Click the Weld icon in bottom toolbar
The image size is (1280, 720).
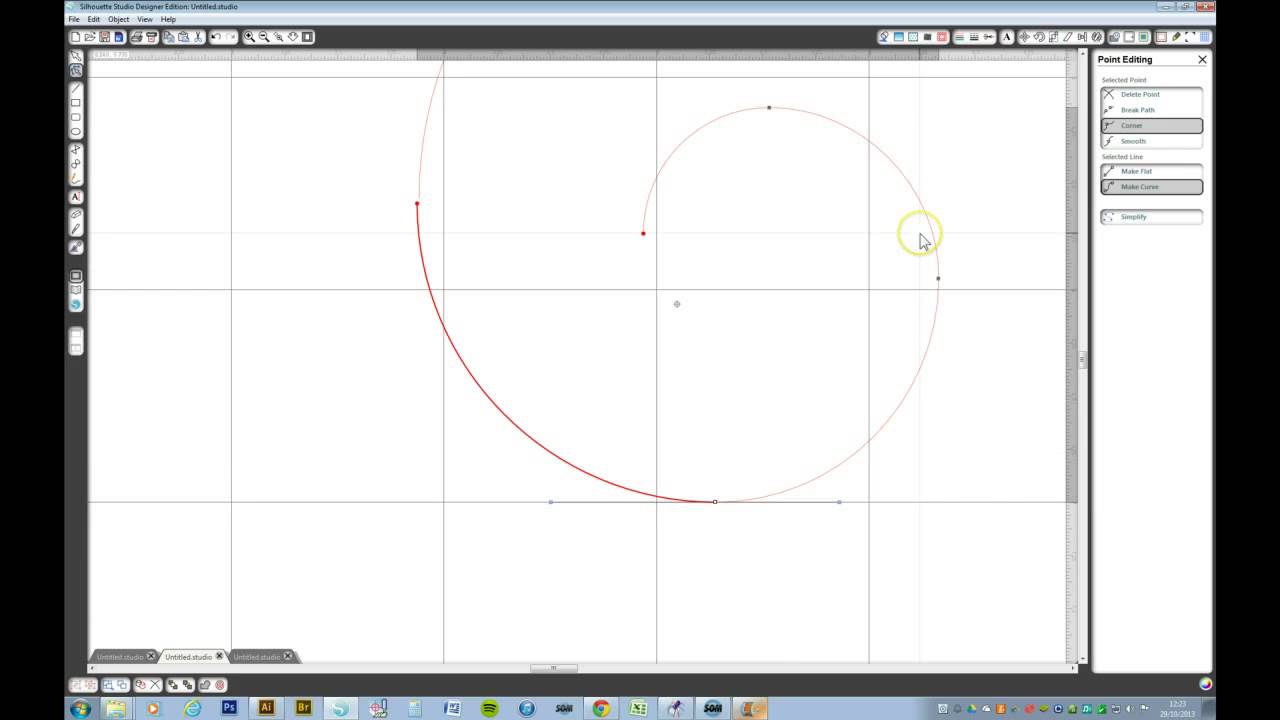point(206,685)
